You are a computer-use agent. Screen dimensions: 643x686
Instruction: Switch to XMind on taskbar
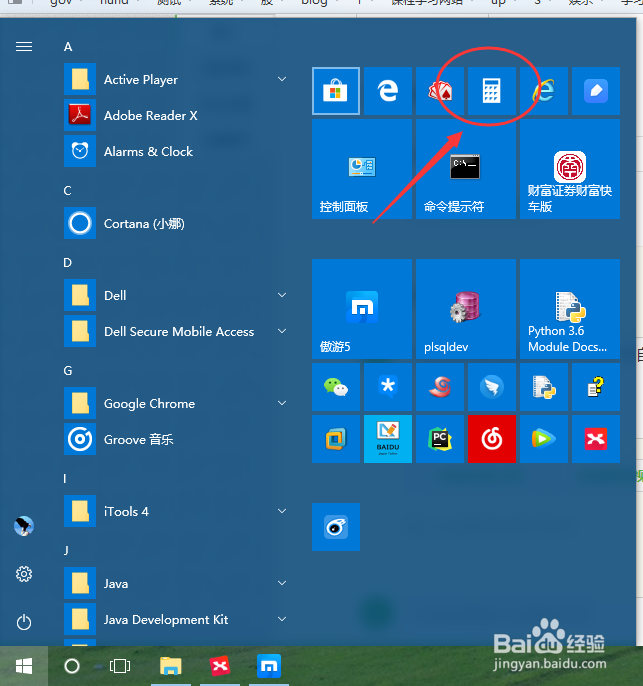click(x=220, y=666)
